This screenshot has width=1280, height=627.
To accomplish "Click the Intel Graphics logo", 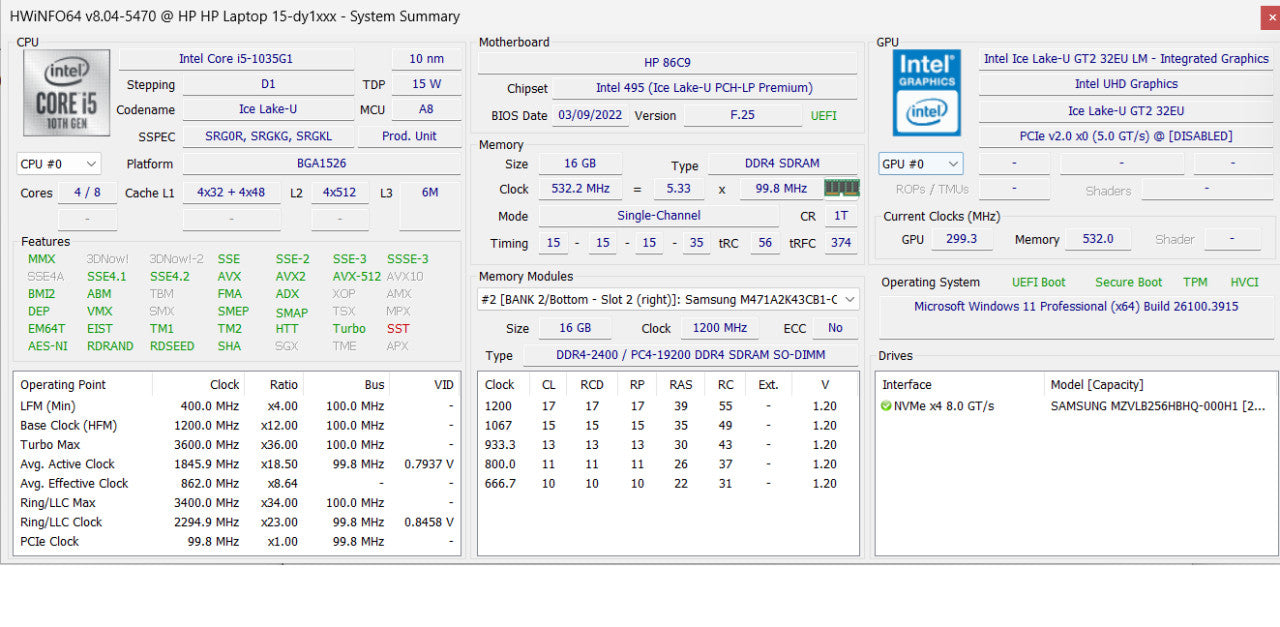I will [926, 93].
